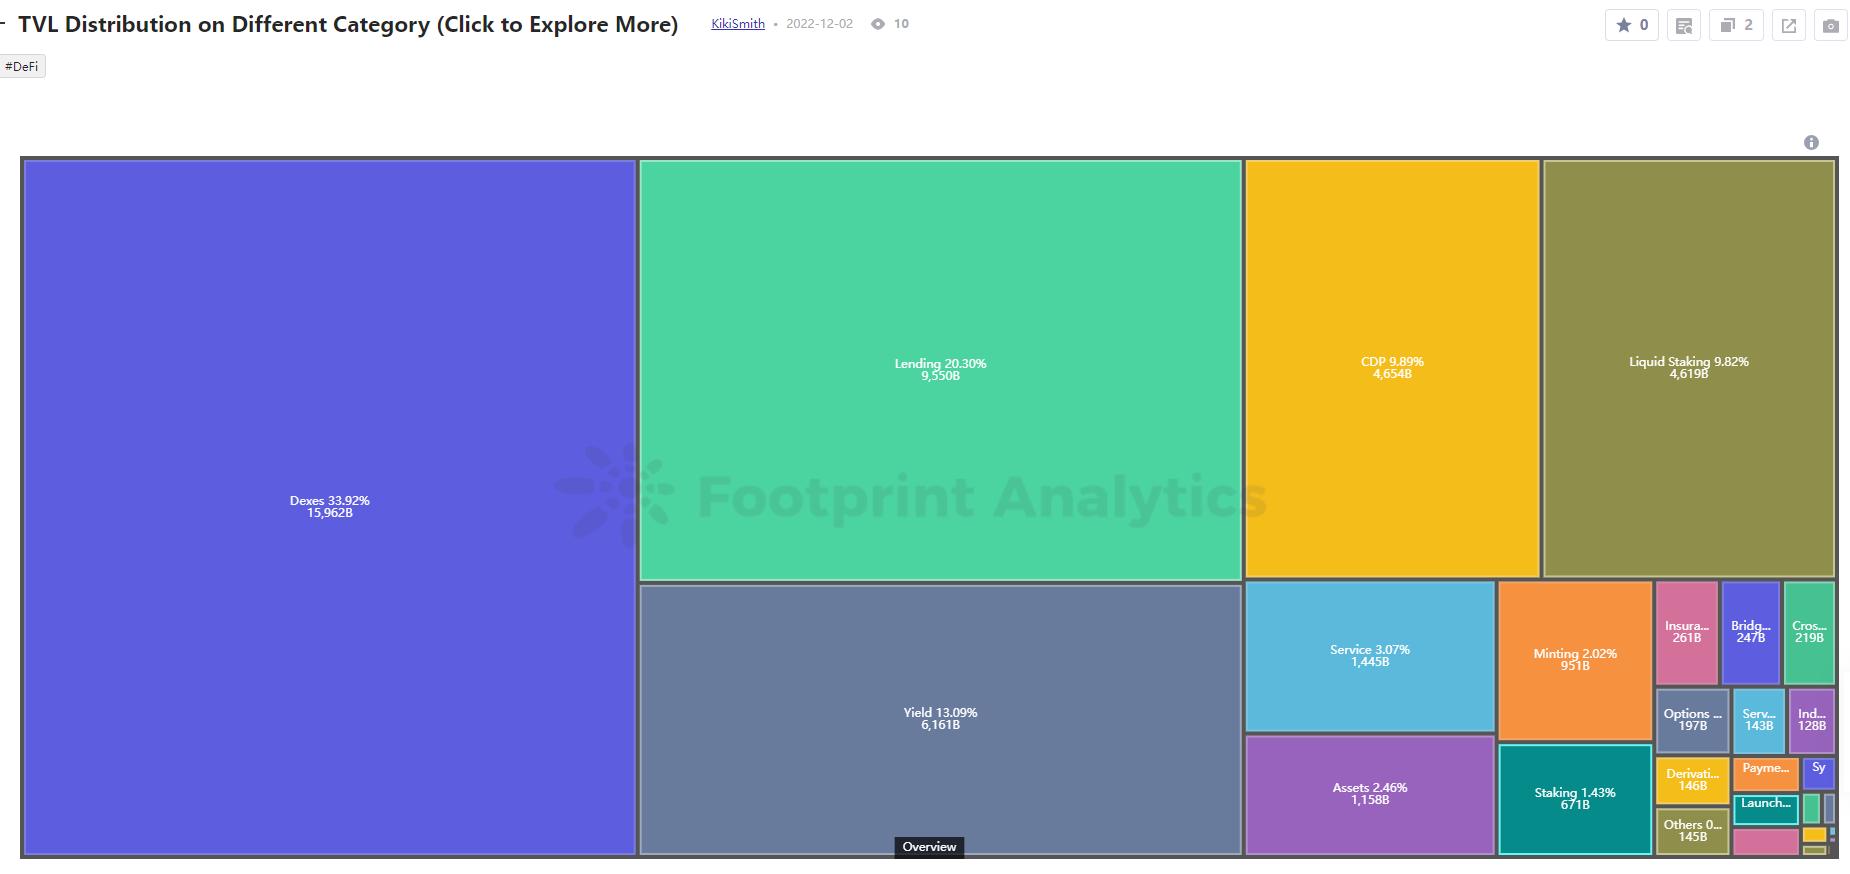Click the info icon above the treemap
The height and width of the screenshot is (874, 1850).
click(x=1811, y=143)
